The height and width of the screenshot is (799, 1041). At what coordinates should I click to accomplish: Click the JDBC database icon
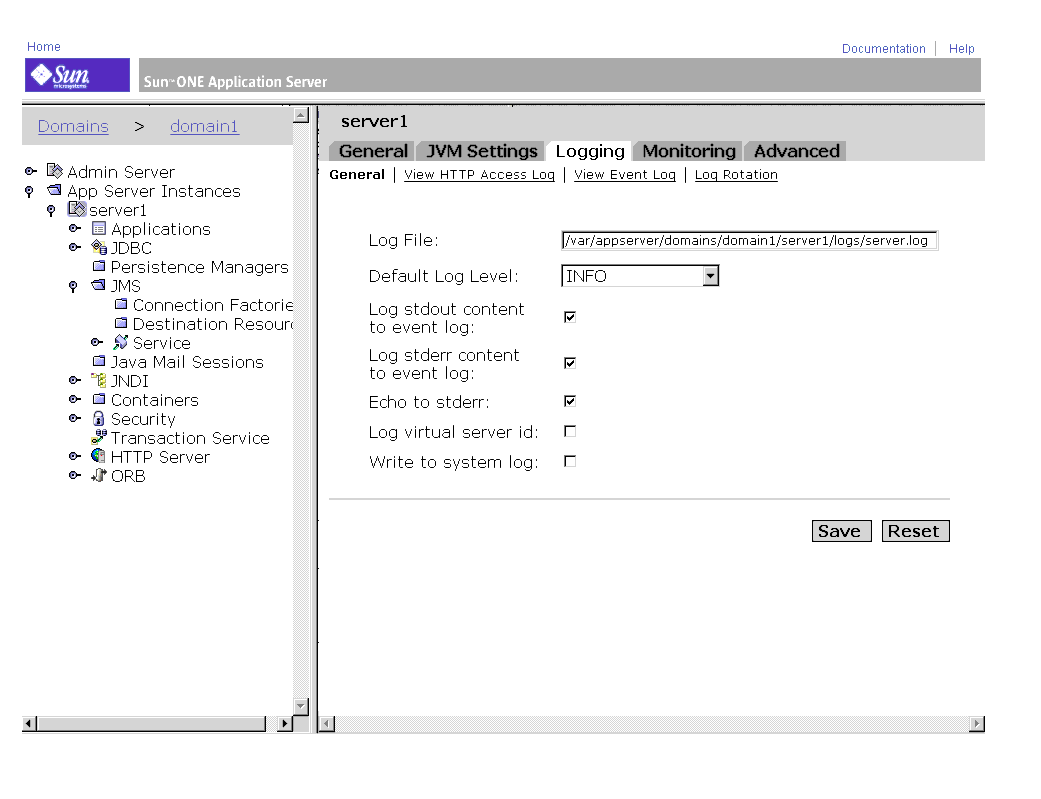99,248
